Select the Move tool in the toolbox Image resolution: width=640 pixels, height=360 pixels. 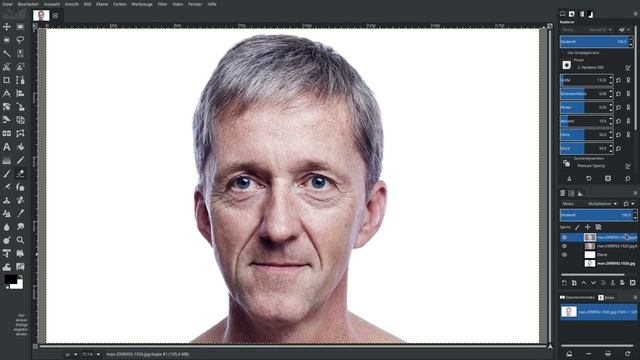[x=7, y=27]
